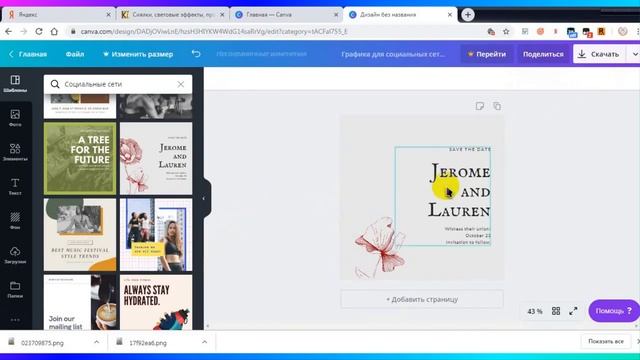The width and height of the screenshot is (640, 360).
Task: Open the Photos panel in sidebar
Action: 15,118
